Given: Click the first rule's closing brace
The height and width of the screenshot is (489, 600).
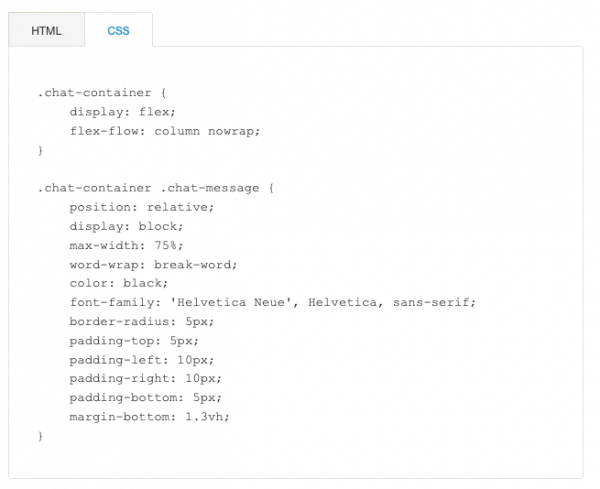Looking at the screenshot, I should point(41,150).
